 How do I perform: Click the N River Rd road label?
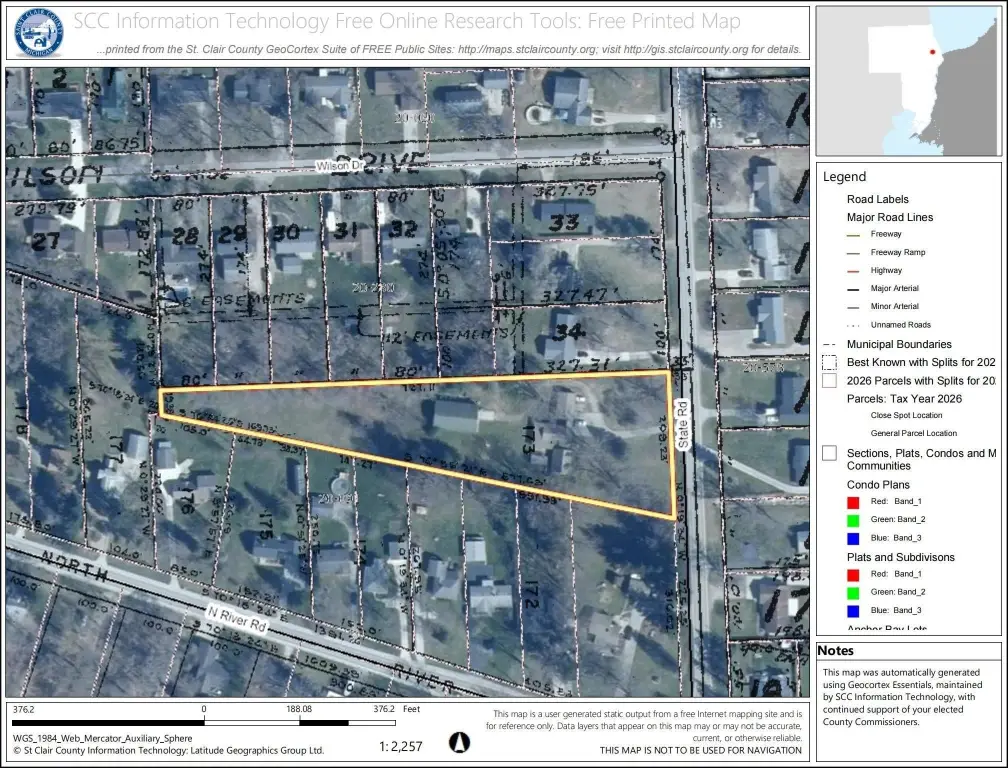tap(237, 618)
